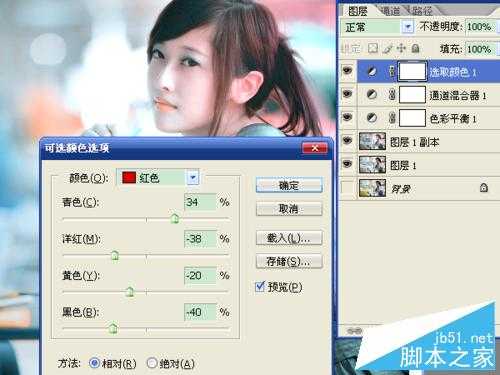Click the Color Balance 1 adjustment icon
The width and height of the screenshot is (500, 375).
click(372, 118)
